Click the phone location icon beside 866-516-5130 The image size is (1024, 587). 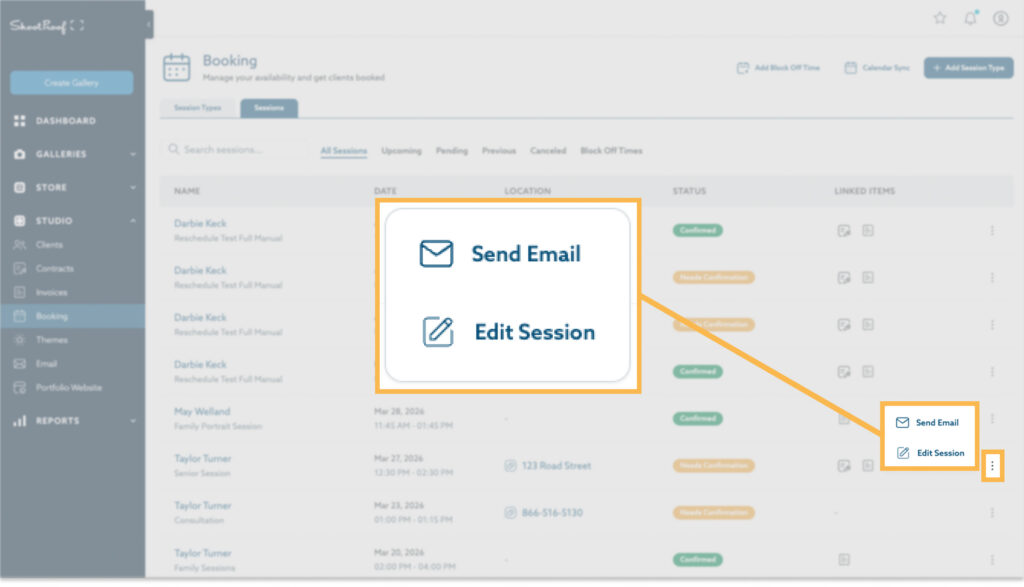click(510, 513)
